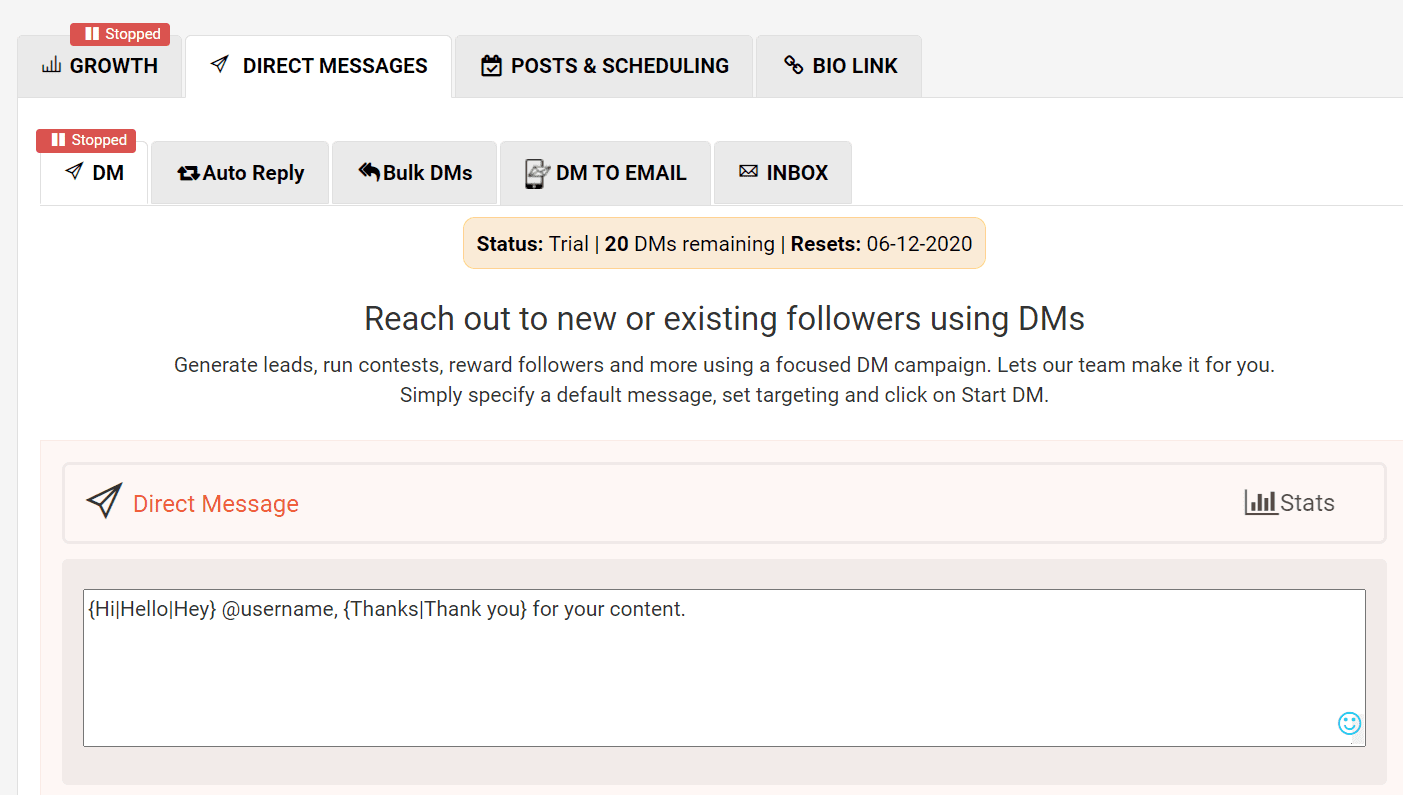
Task: Click the Stopped status badge above GROWTH
Action: 120,33
